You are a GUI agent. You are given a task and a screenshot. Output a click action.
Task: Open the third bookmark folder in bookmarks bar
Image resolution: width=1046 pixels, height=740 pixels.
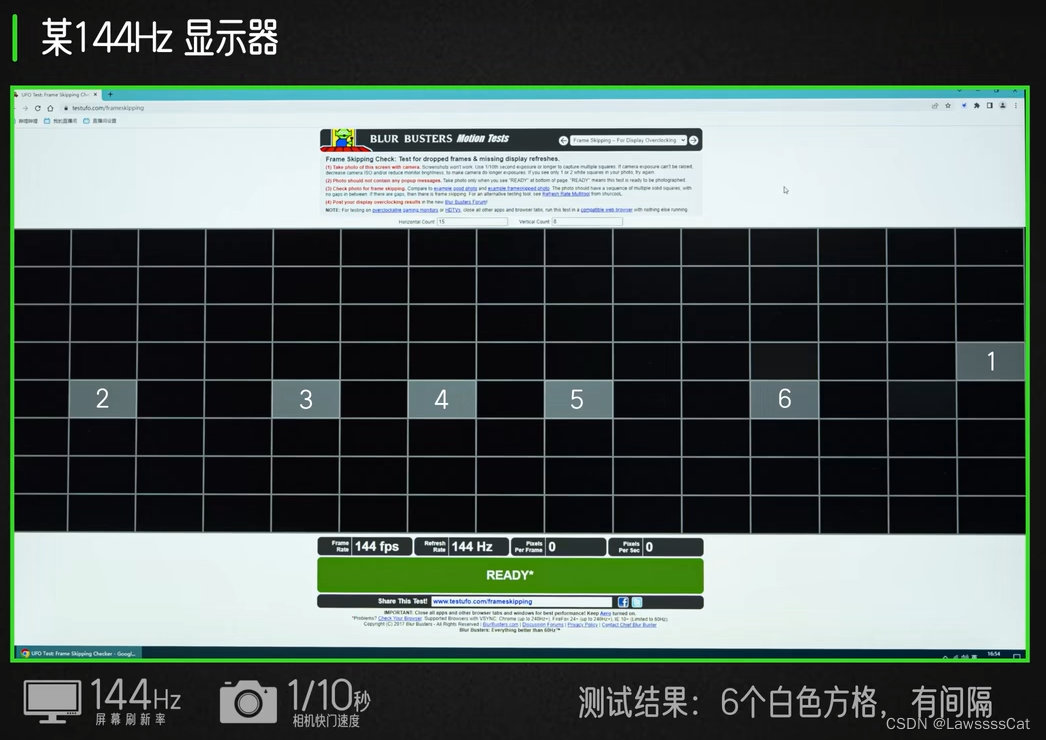(99, 121)
